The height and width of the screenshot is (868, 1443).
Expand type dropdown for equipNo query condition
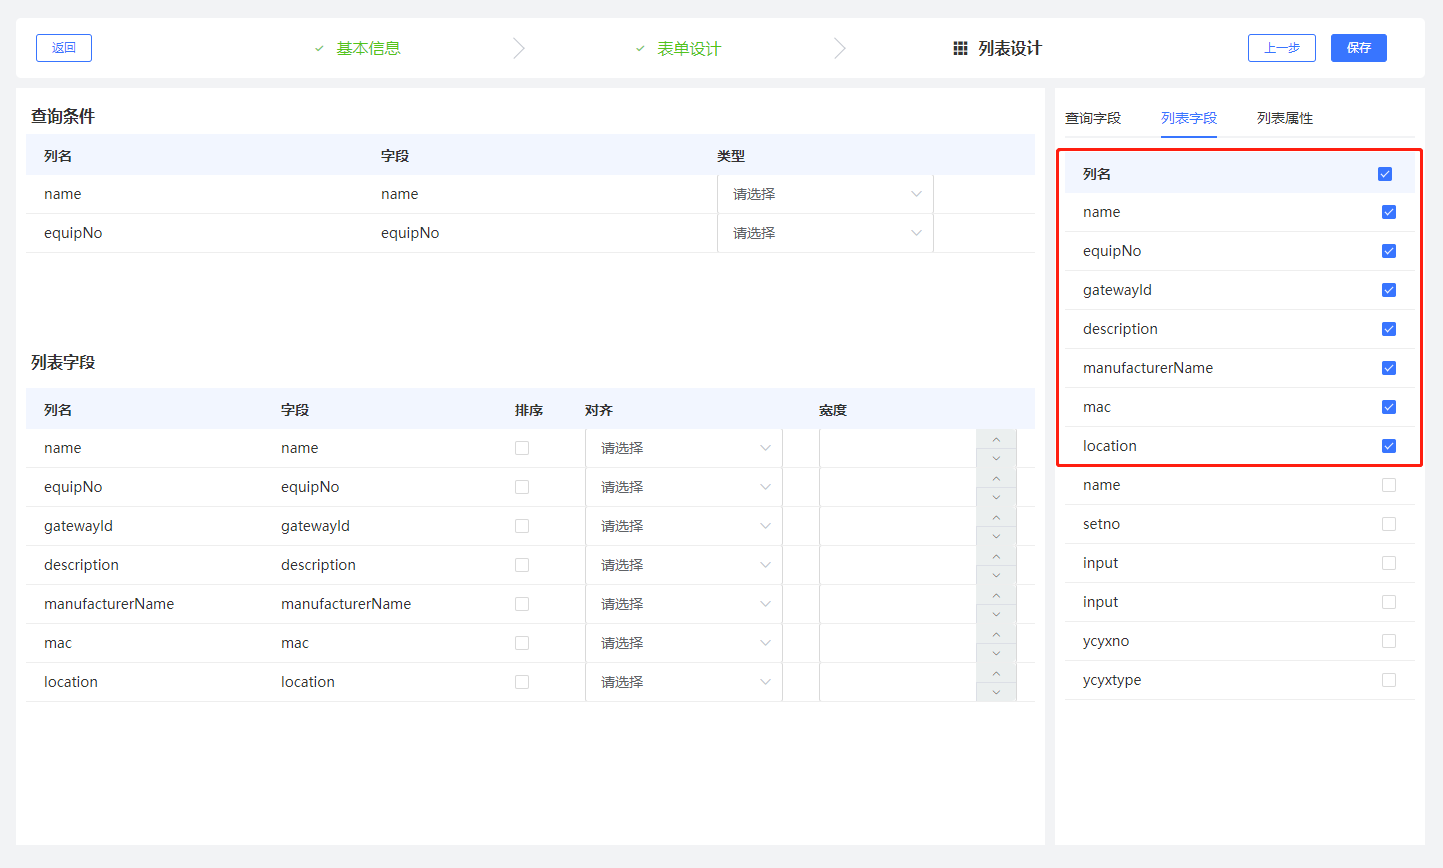pyautogui.click(x=825, y=233)
